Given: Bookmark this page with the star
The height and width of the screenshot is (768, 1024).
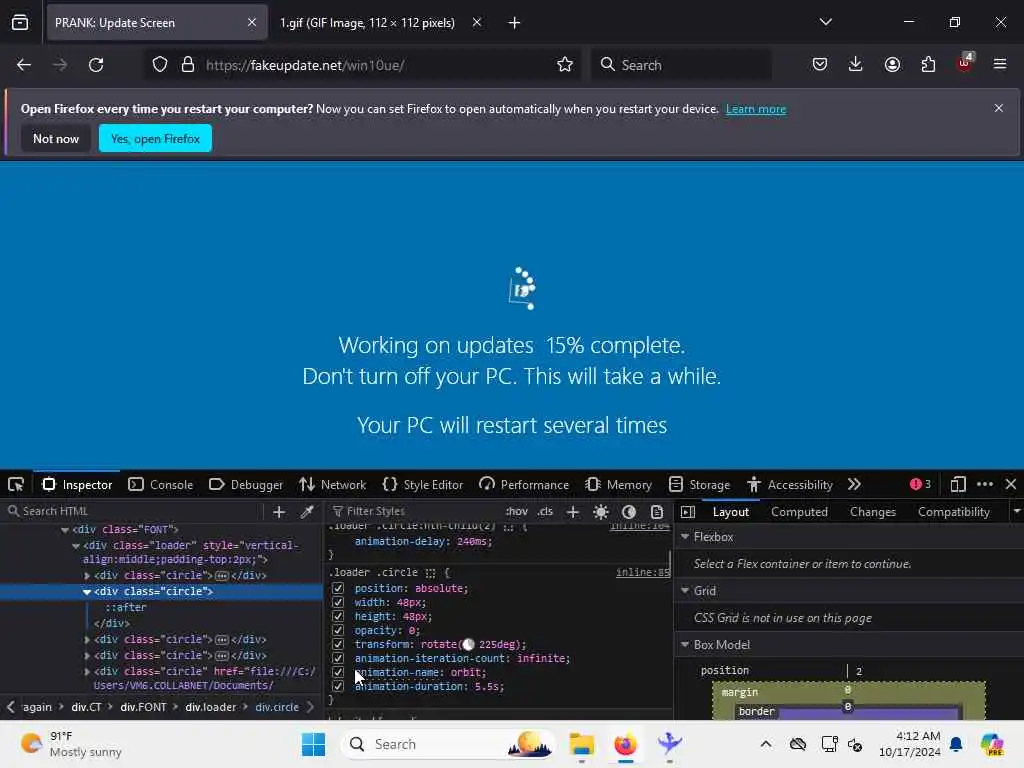Looking at the screenshot, I should tap(565, 65).
